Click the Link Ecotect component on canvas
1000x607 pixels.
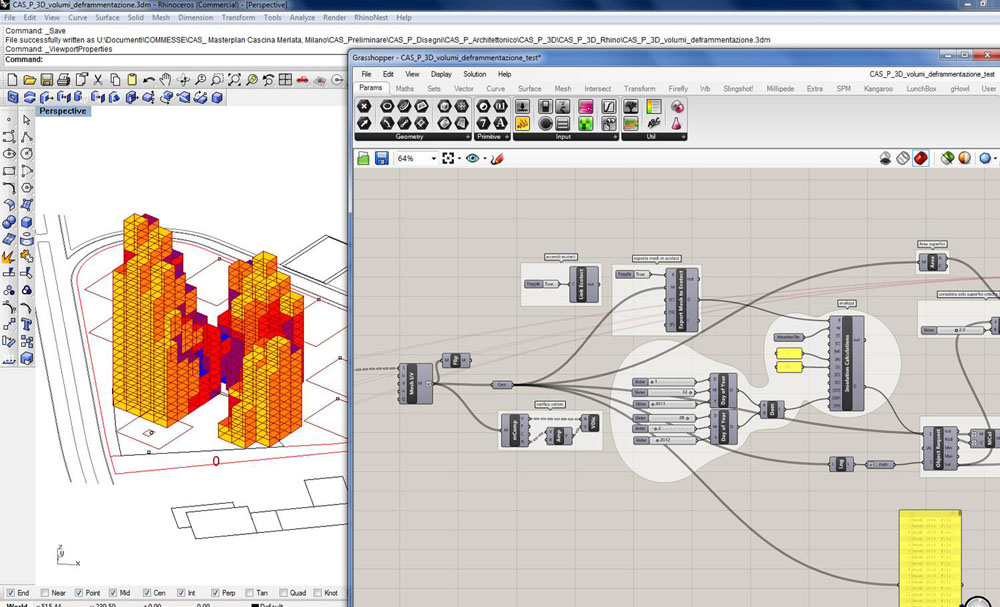pyautogui.click(x=584, y=284)
